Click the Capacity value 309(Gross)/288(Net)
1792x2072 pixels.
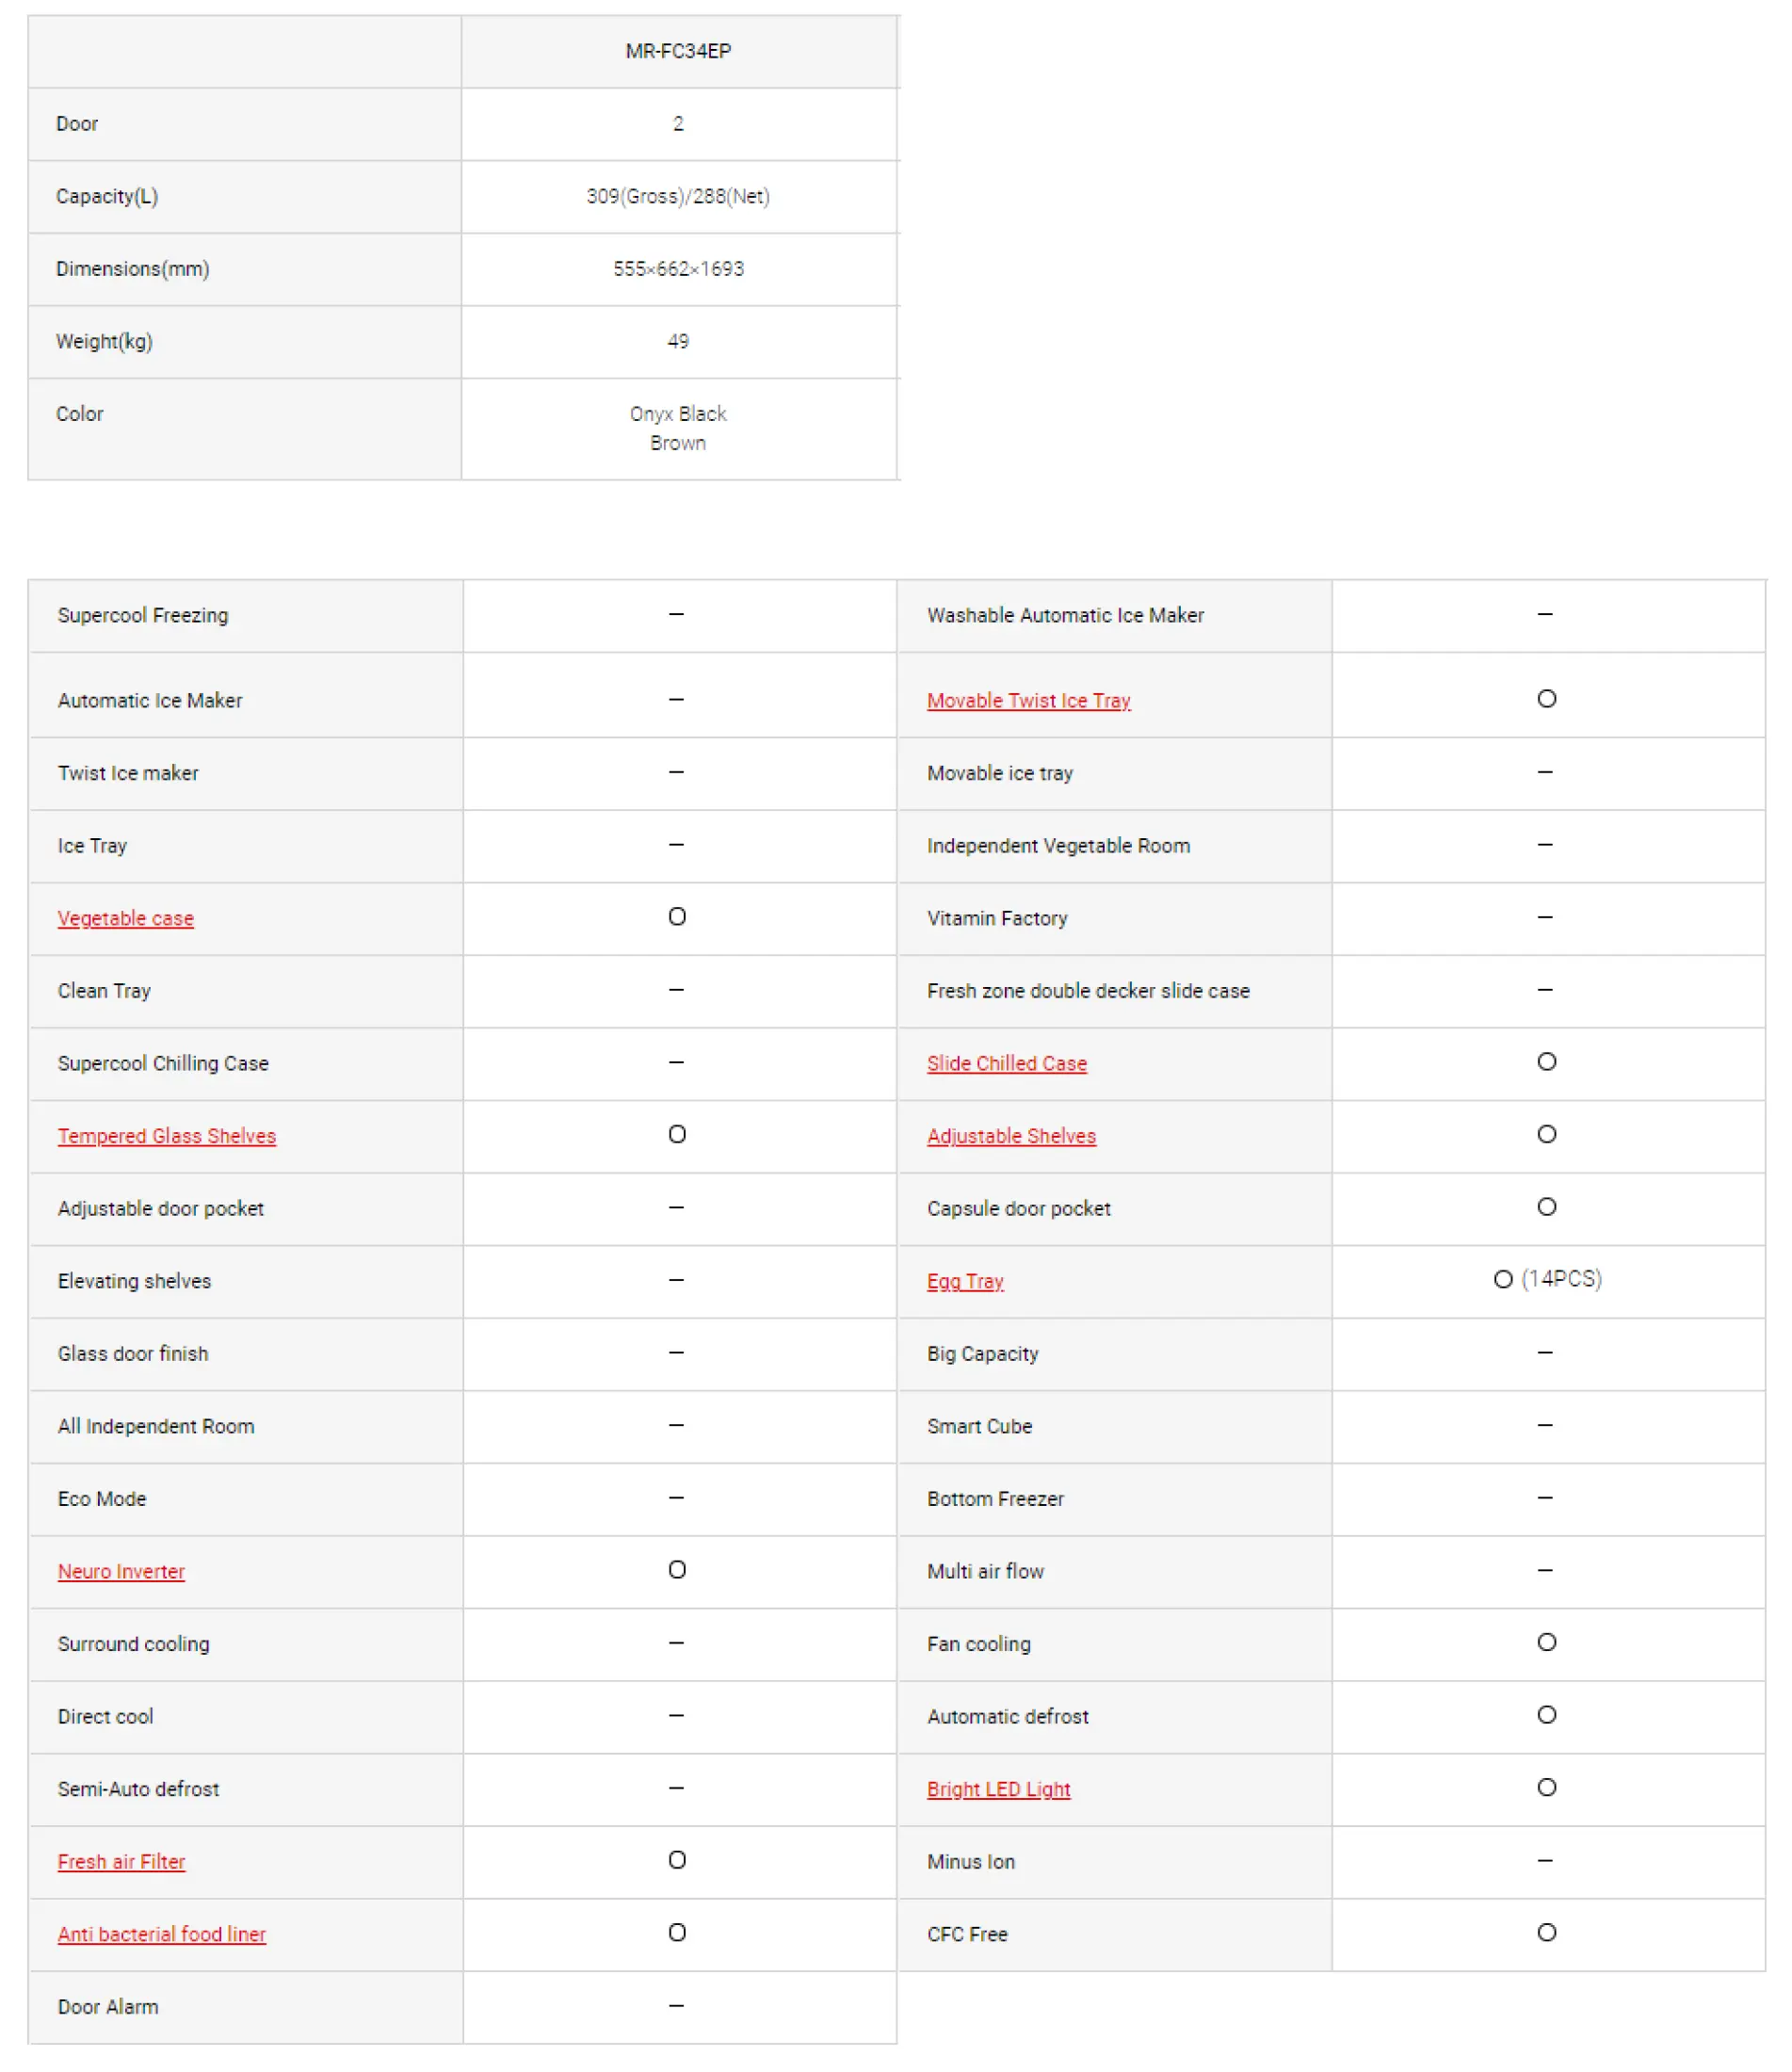coord(678,196)
